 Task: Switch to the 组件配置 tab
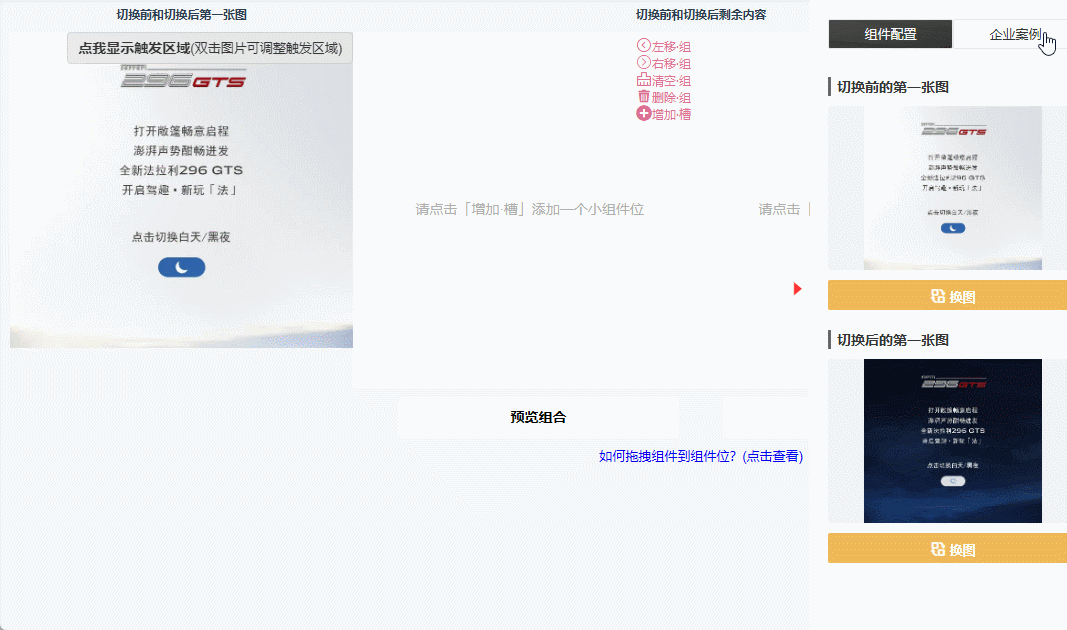890,34
